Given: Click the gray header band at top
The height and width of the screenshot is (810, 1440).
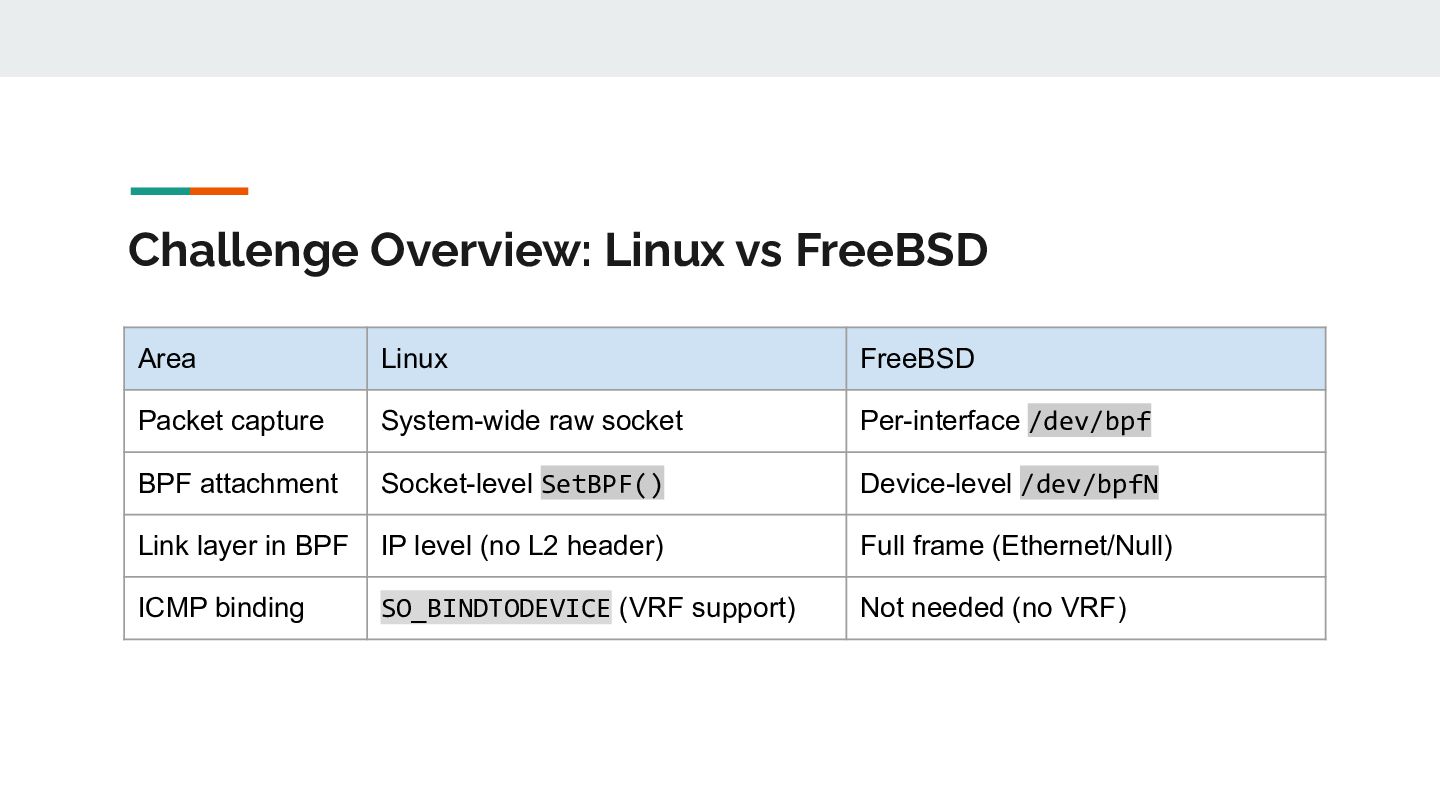Looking at the screenshot, I should 720,38.
